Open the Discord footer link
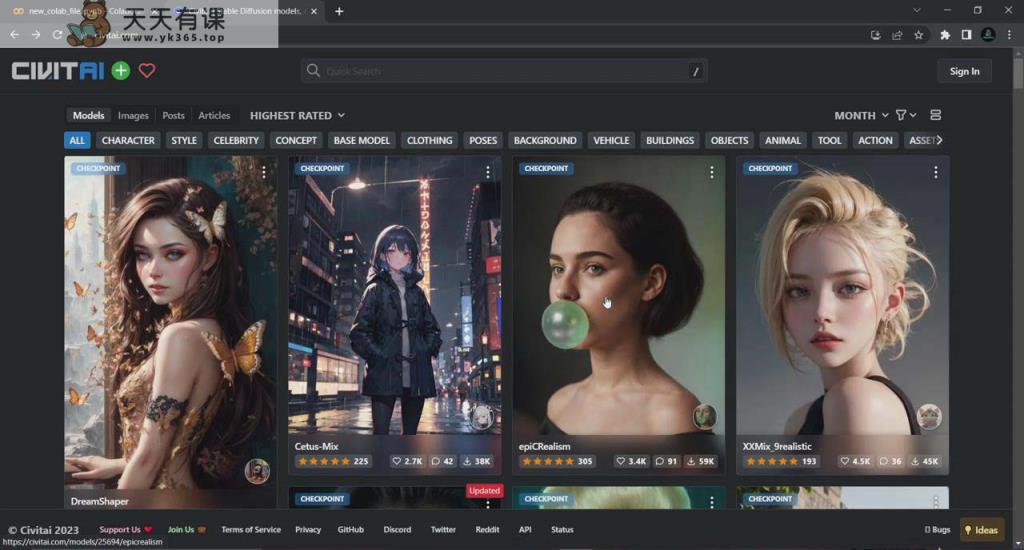Viewport: 1024px width, 550px height. coord(397,530)
